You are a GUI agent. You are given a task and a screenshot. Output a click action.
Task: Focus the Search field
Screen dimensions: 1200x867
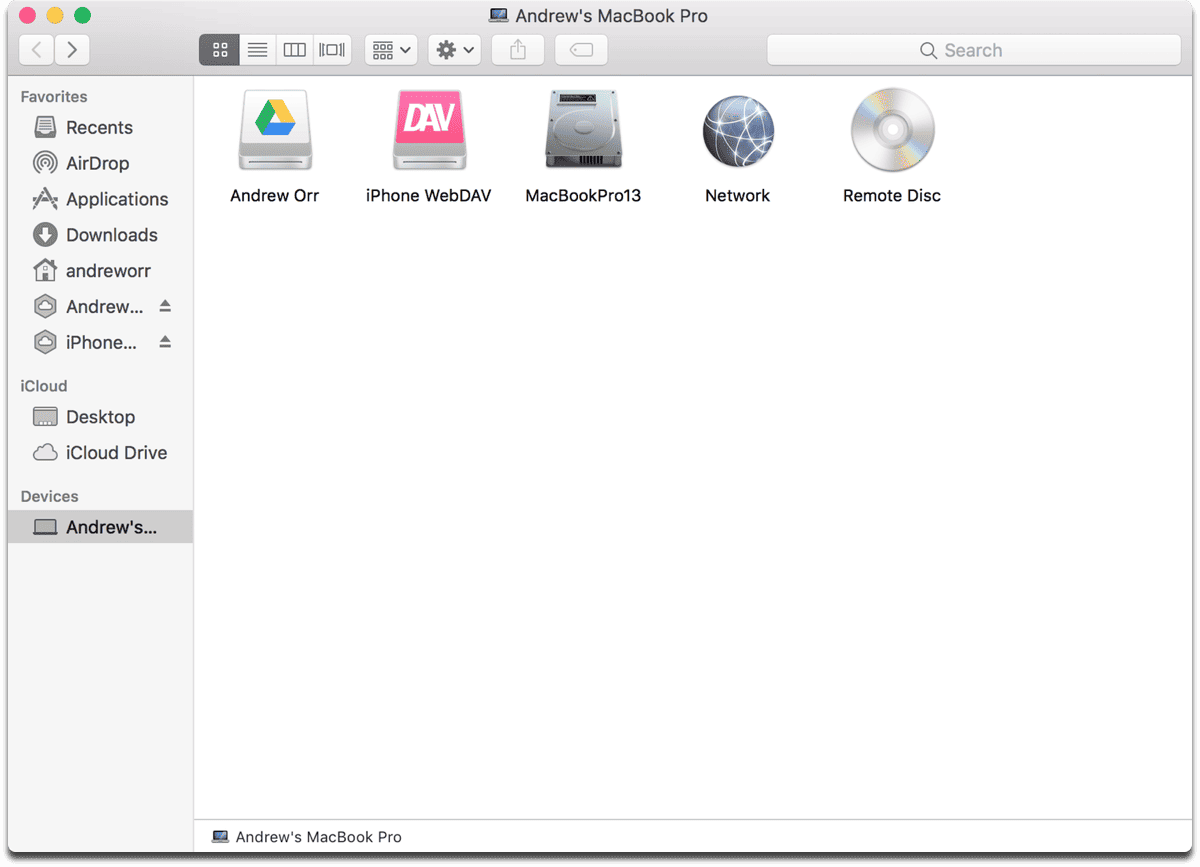(x=974, y=50)
